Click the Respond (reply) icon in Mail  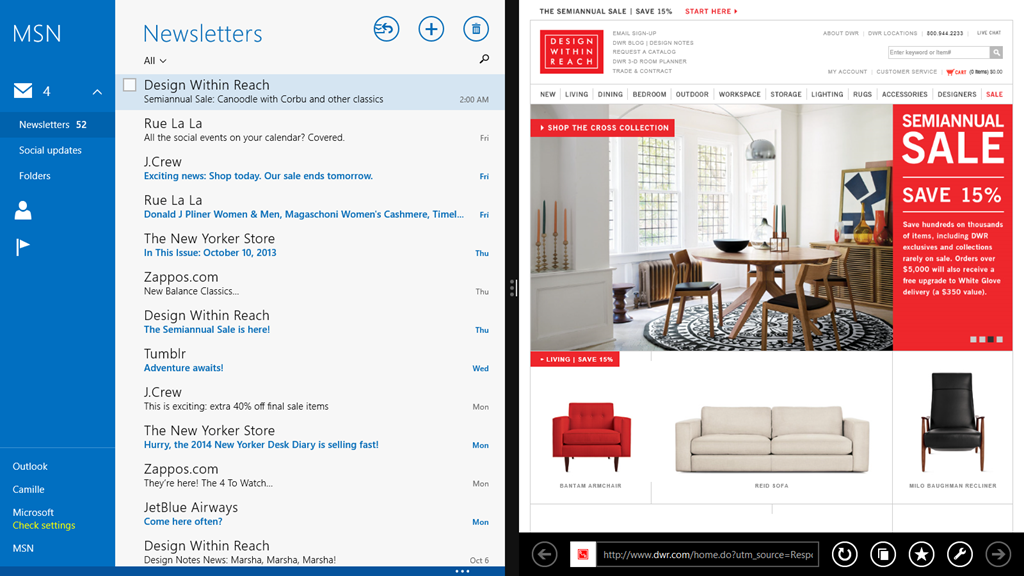click(386, 29)
